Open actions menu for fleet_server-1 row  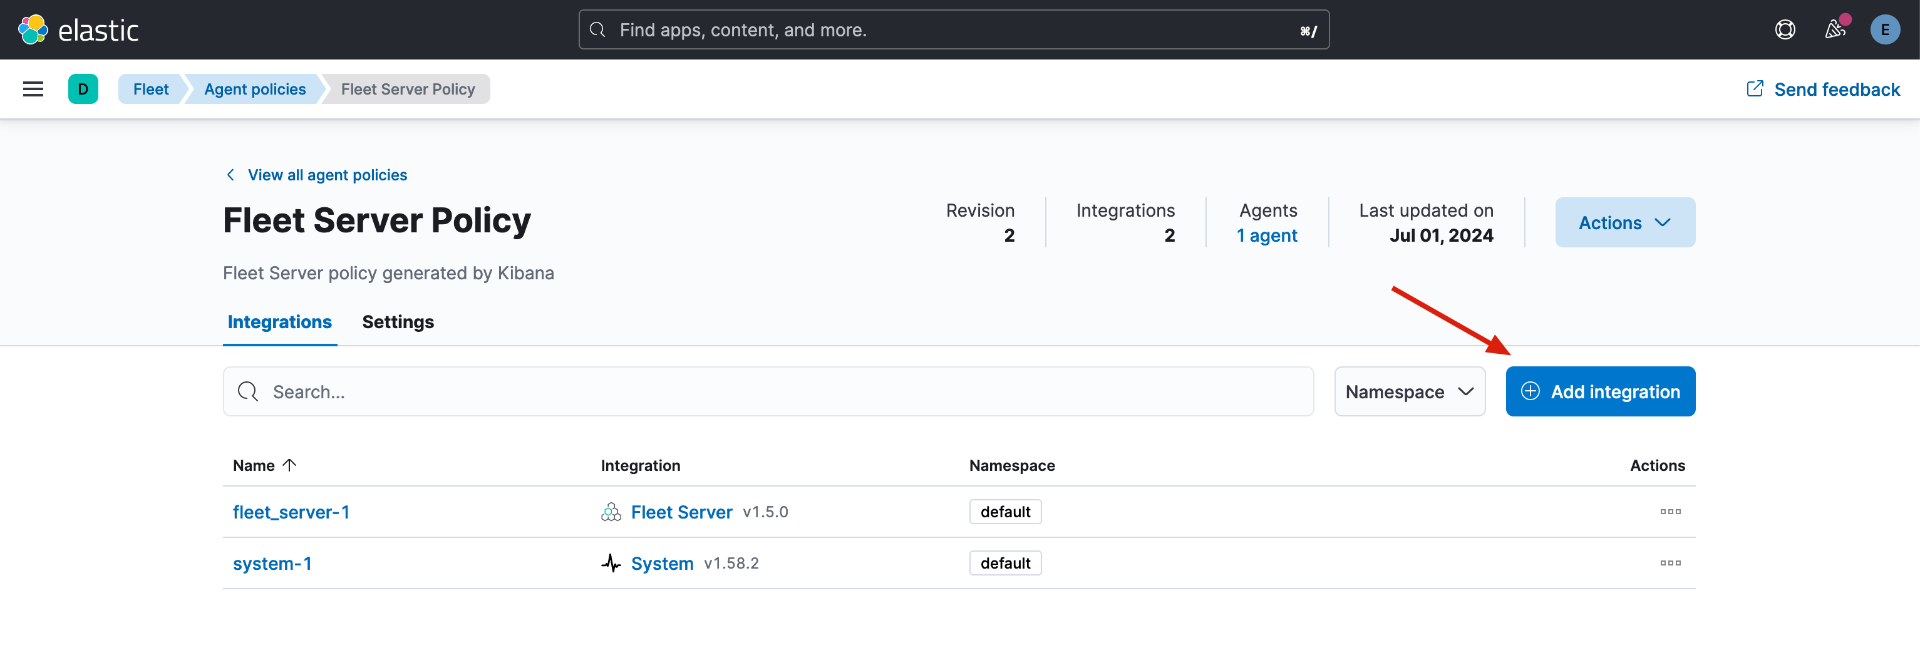pyautogui.click(x=1670, y=512)
